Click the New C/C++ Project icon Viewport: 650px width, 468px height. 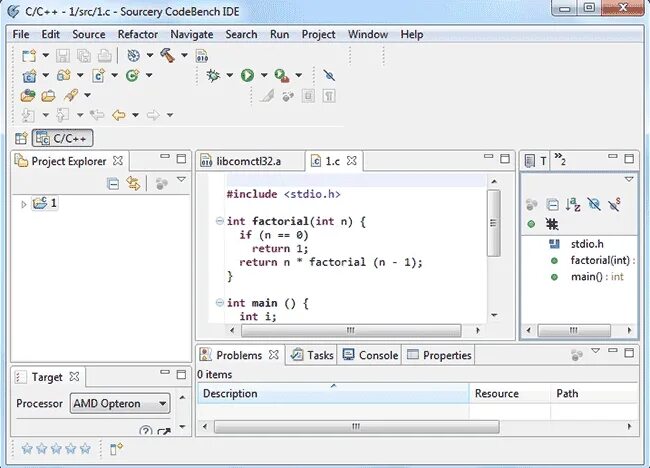29,75
